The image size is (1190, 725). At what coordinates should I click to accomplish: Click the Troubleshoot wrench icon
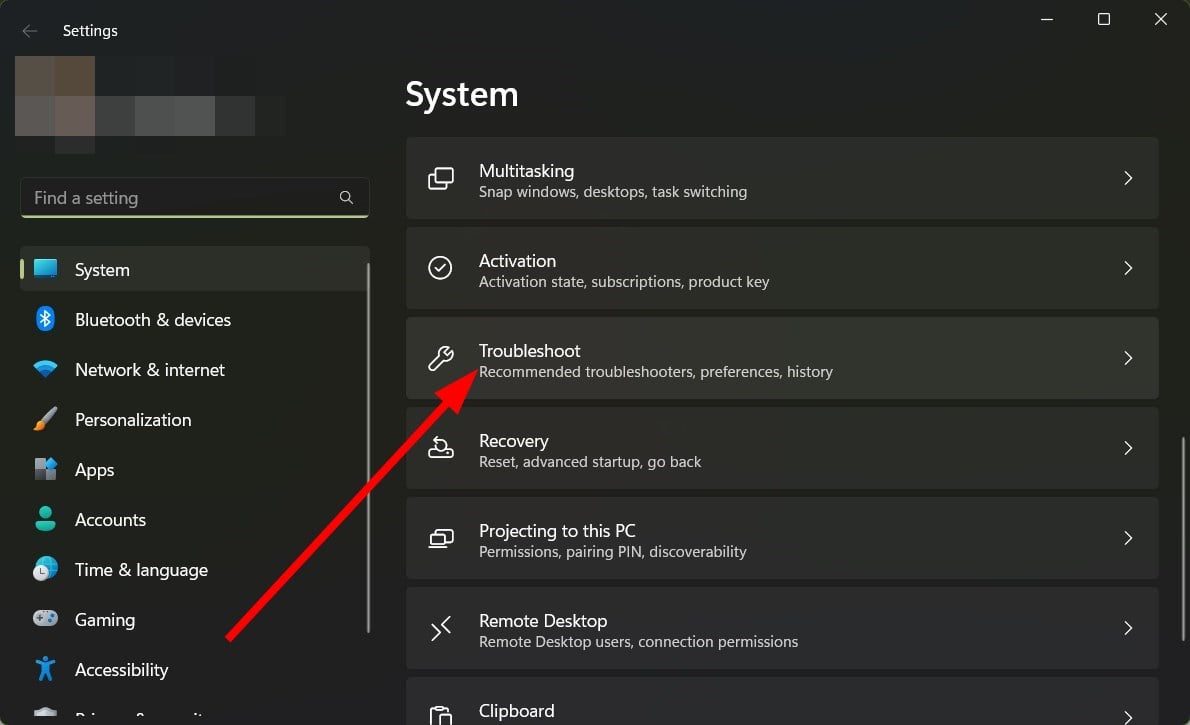point(441,358)
